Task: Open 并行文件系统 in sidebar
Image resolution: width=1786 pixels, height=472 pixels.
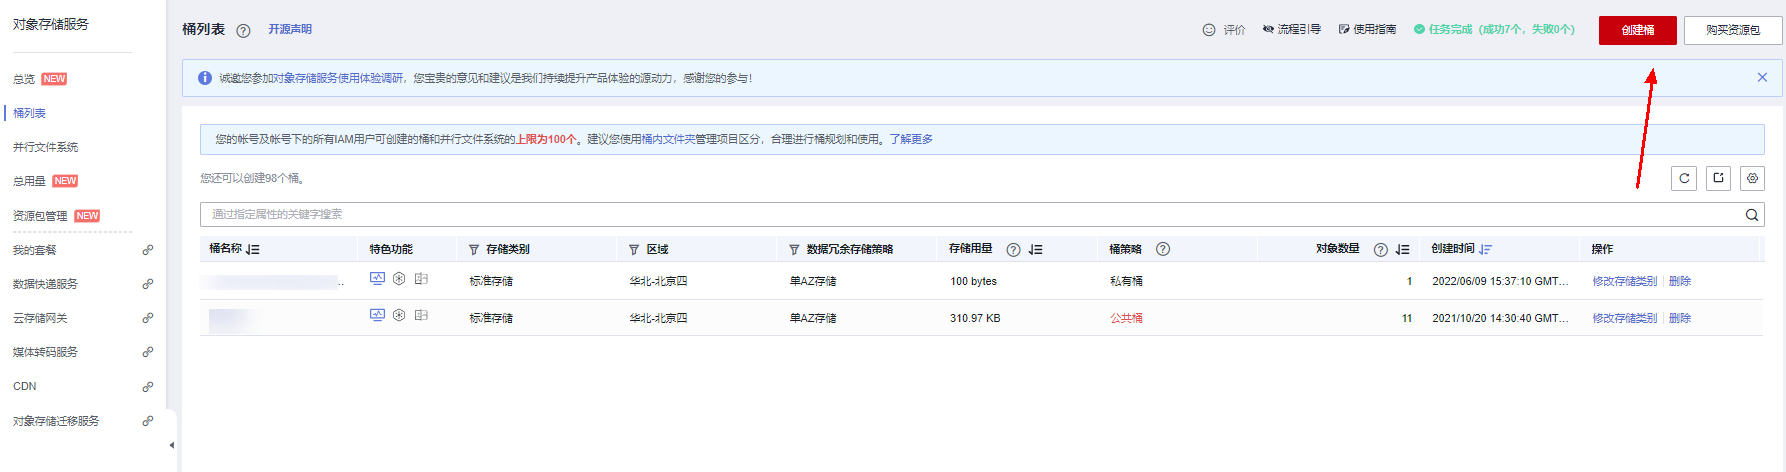Action: [45, 147]
